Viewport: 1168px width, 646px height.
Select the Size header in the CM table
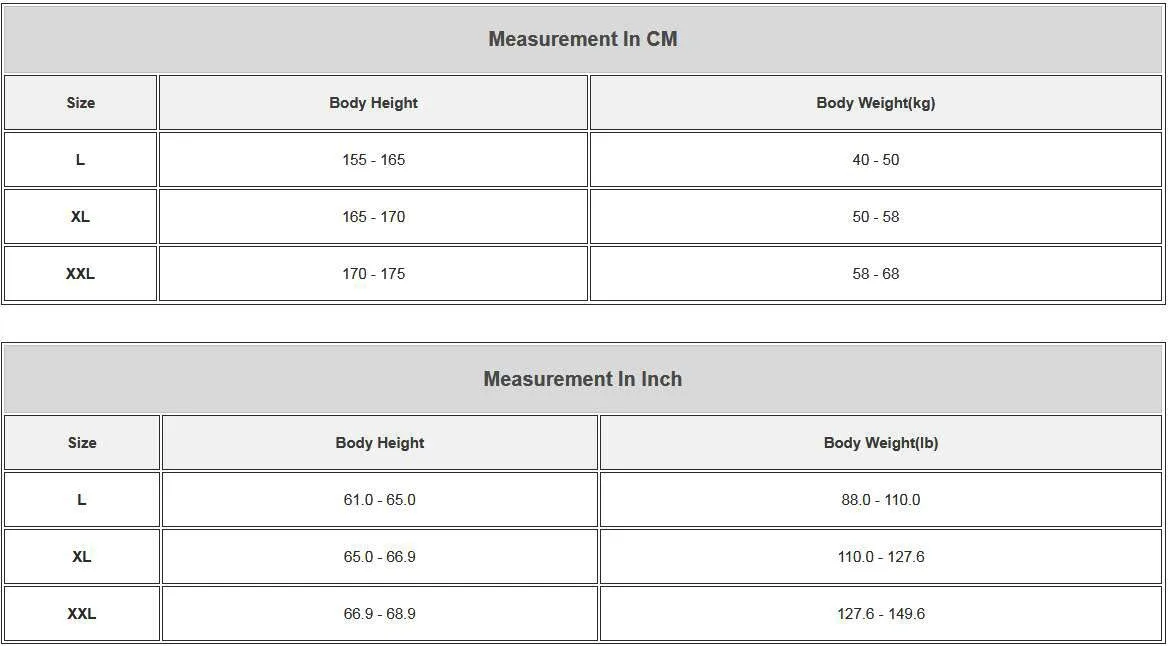[81, 103]
